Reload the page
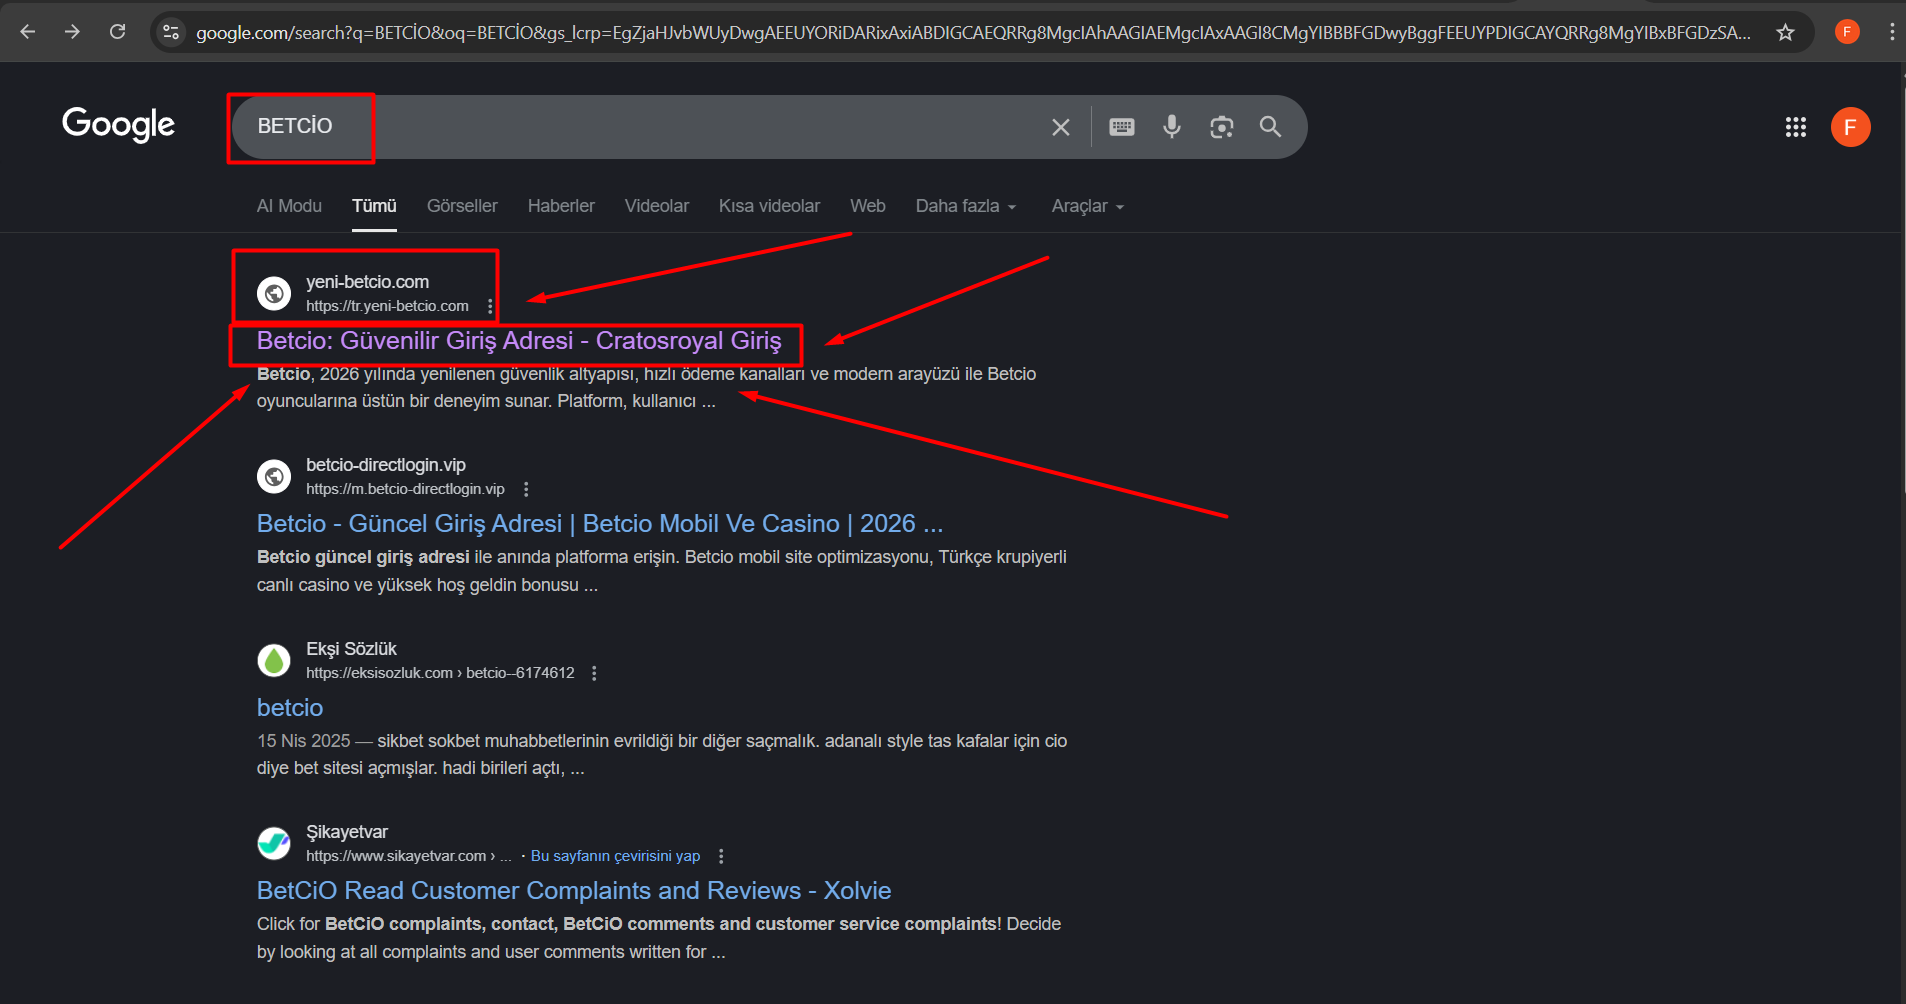 click(117, 32)
